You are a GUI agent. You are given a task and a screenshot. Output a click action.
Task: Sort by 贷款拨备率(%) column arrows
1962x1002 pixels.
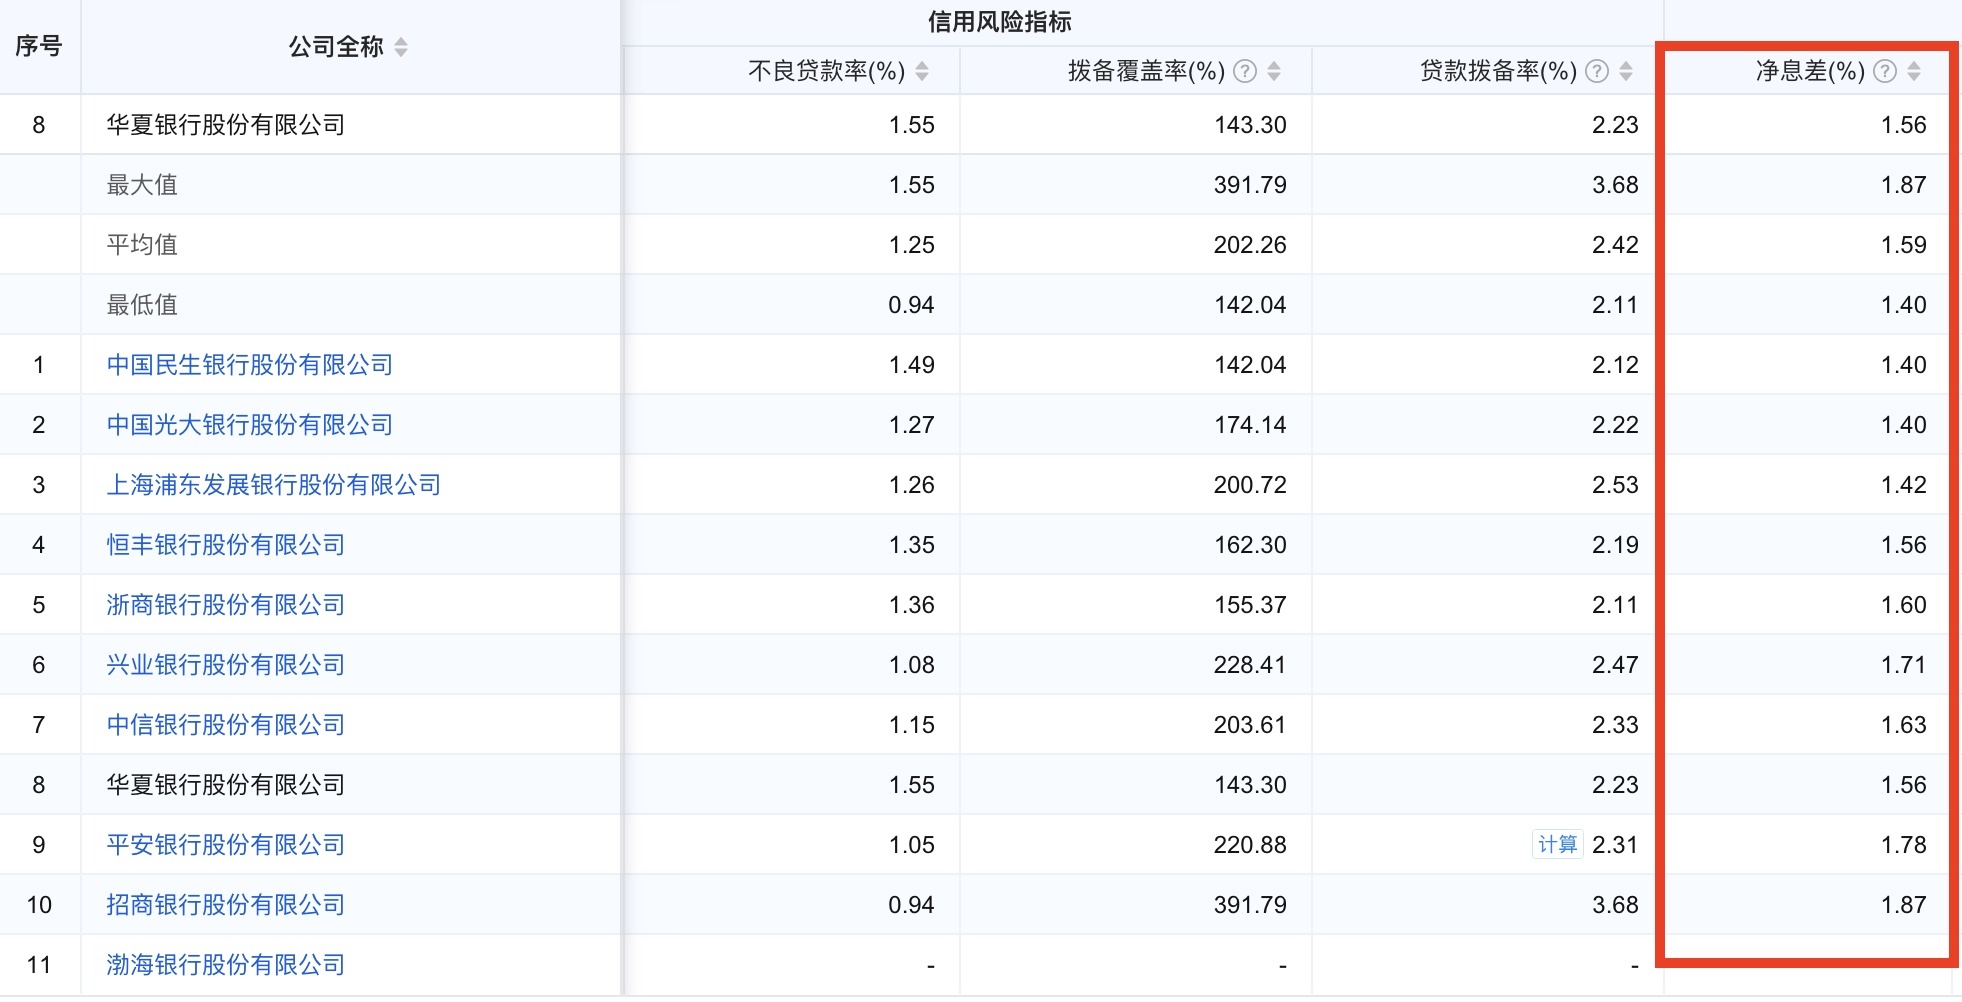[x=1626, y=71]
